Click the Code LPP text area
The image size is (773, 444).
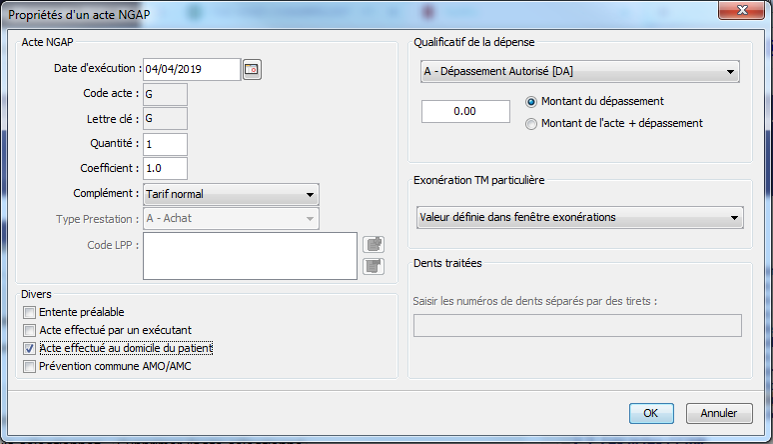point(249,255)
